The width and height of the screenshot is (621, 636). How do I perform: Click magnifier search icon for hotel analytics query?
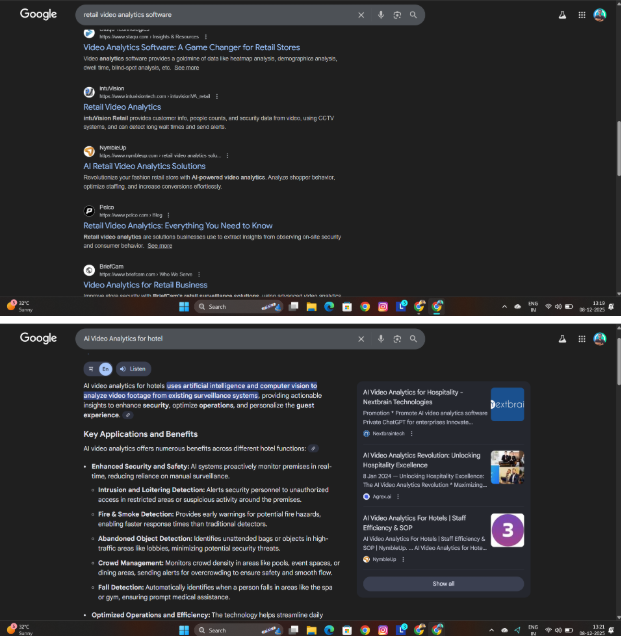pyautogui.click(x=413, y=339)
